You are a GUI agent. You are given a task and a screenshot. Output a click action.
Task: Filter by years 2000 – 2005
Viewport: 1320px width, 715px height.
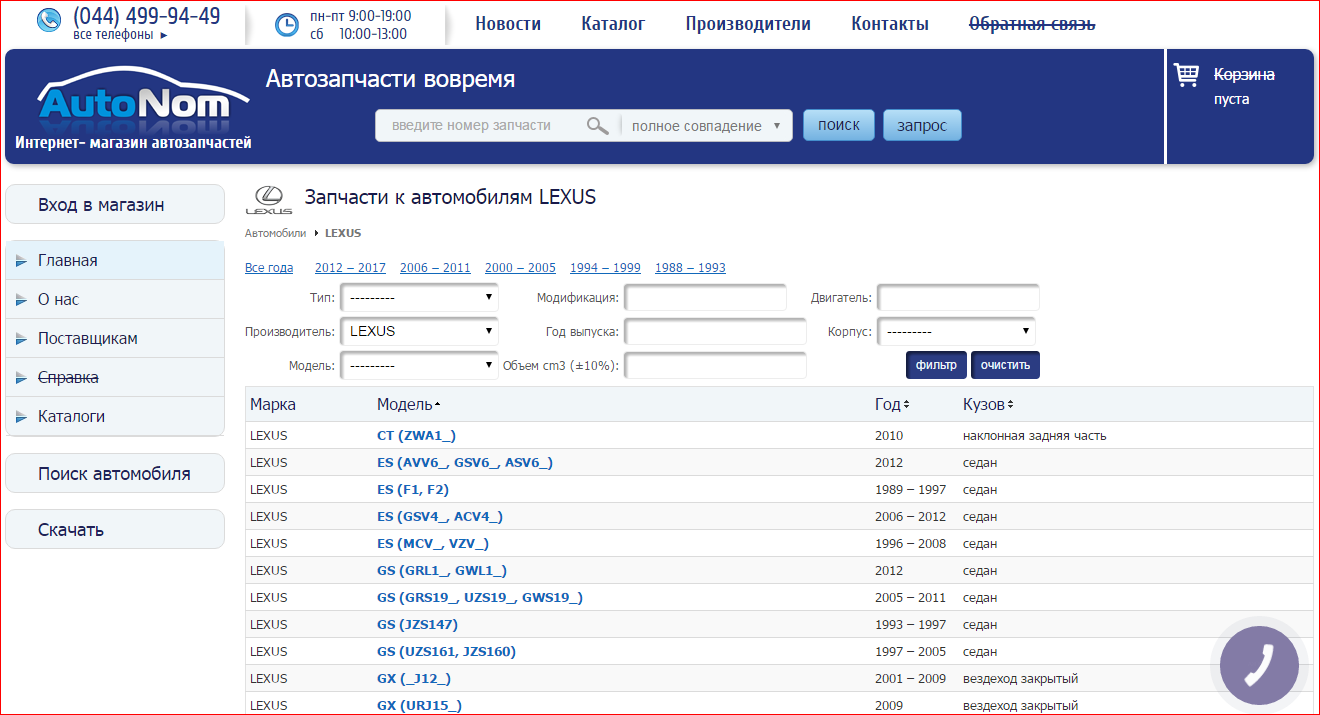point(520,268)
